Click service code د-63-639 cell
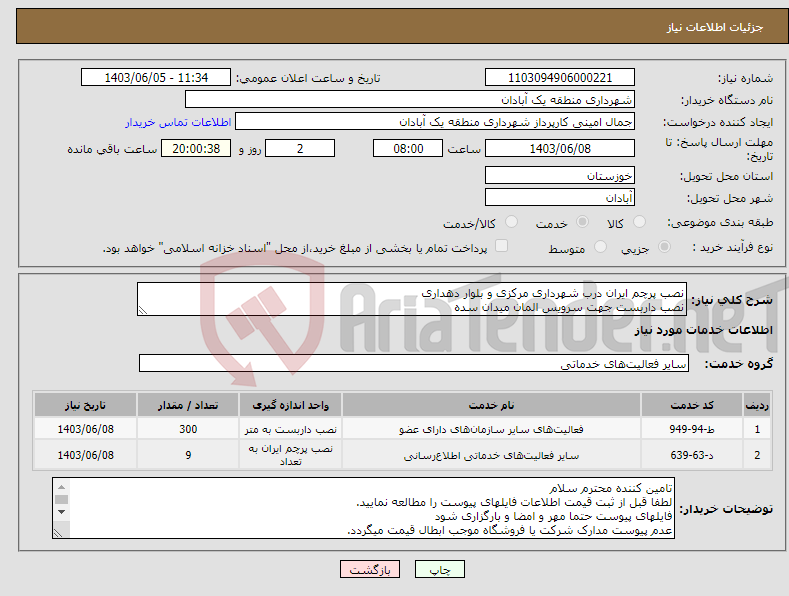This screenshot has height=596, width=789. [692, 455]
